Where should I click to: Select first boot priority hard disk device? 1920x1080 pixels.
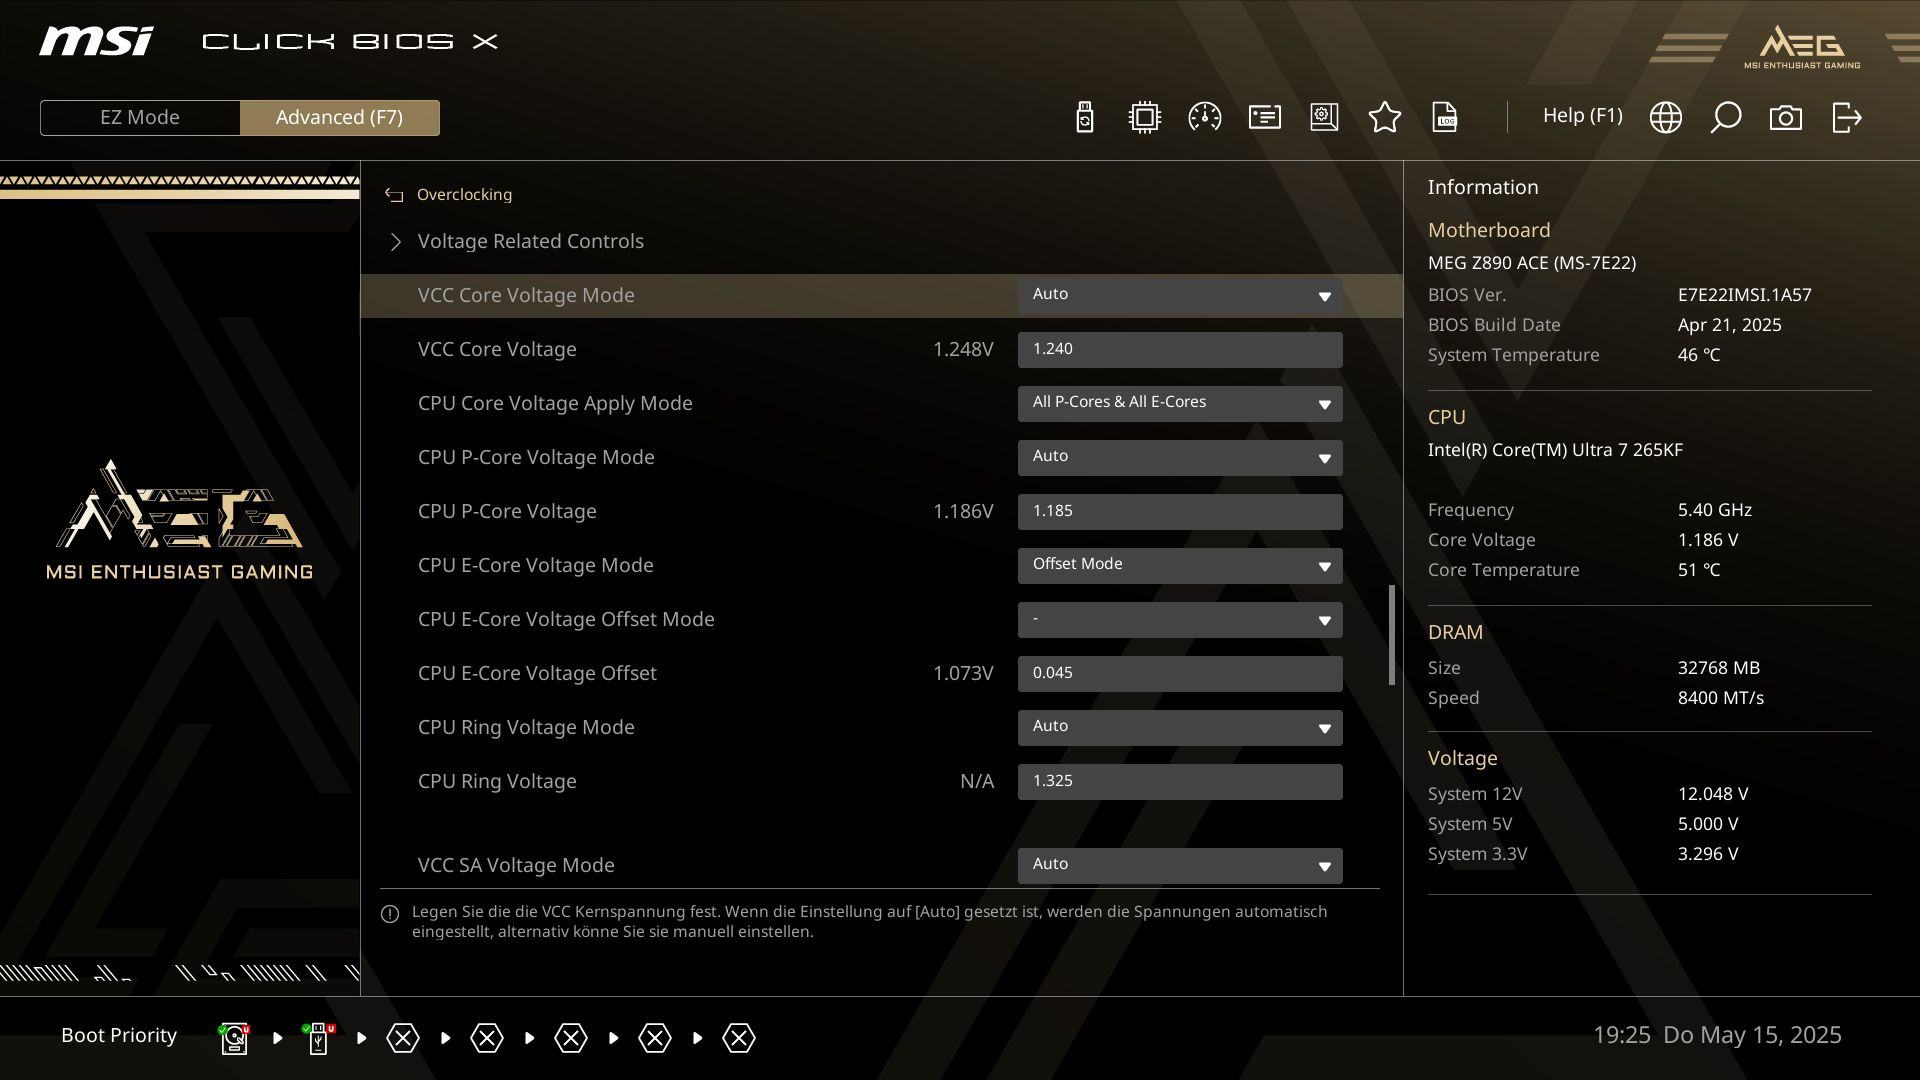[234, 1038]
